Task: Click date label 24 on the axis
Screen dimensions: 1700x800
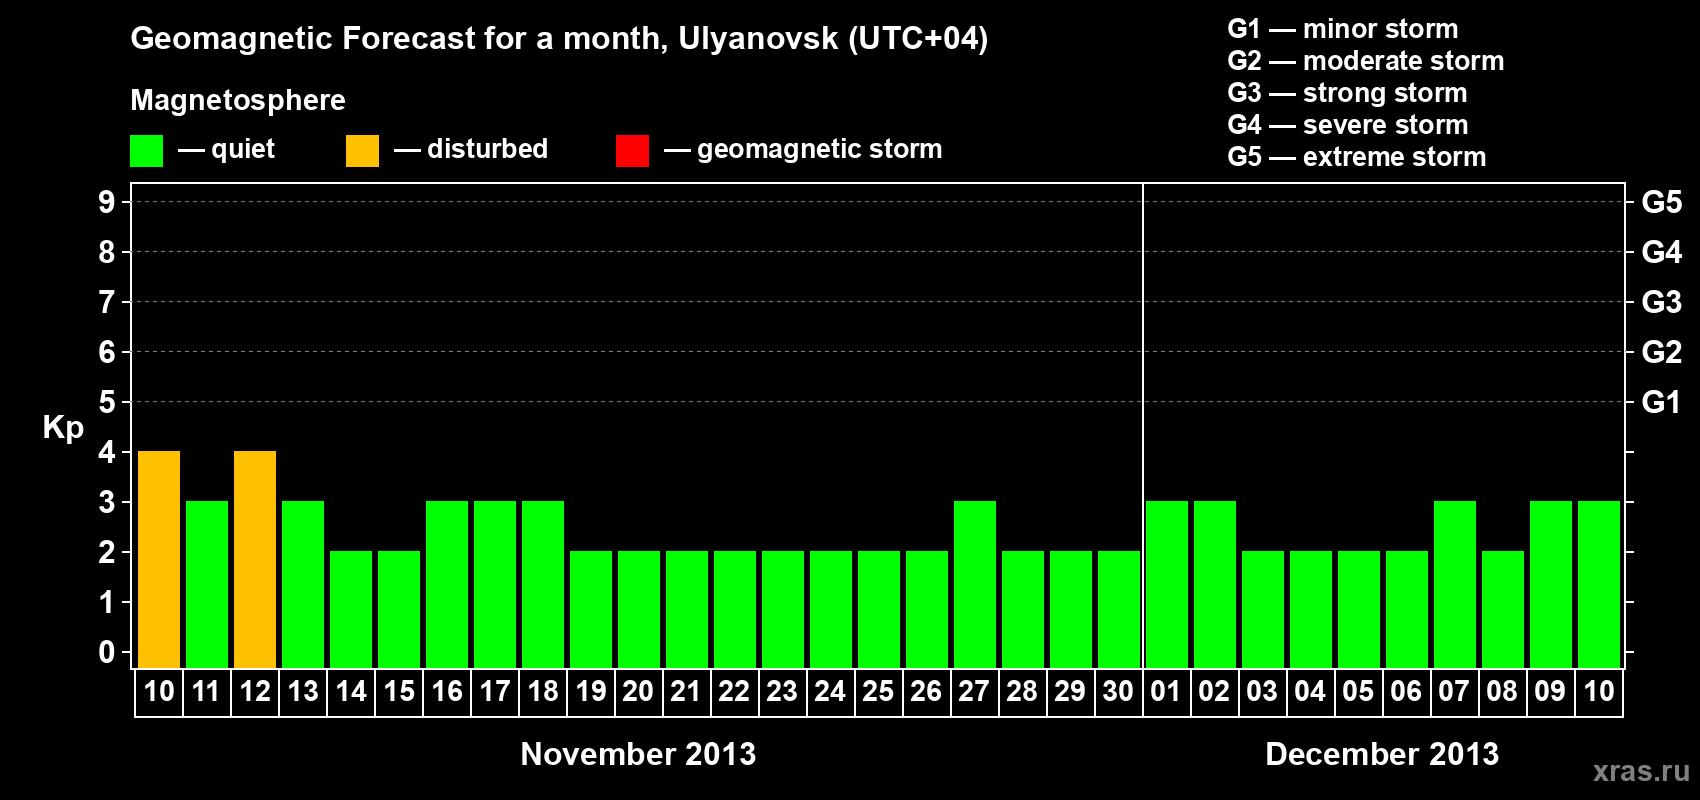Action: tap(830, 691)
